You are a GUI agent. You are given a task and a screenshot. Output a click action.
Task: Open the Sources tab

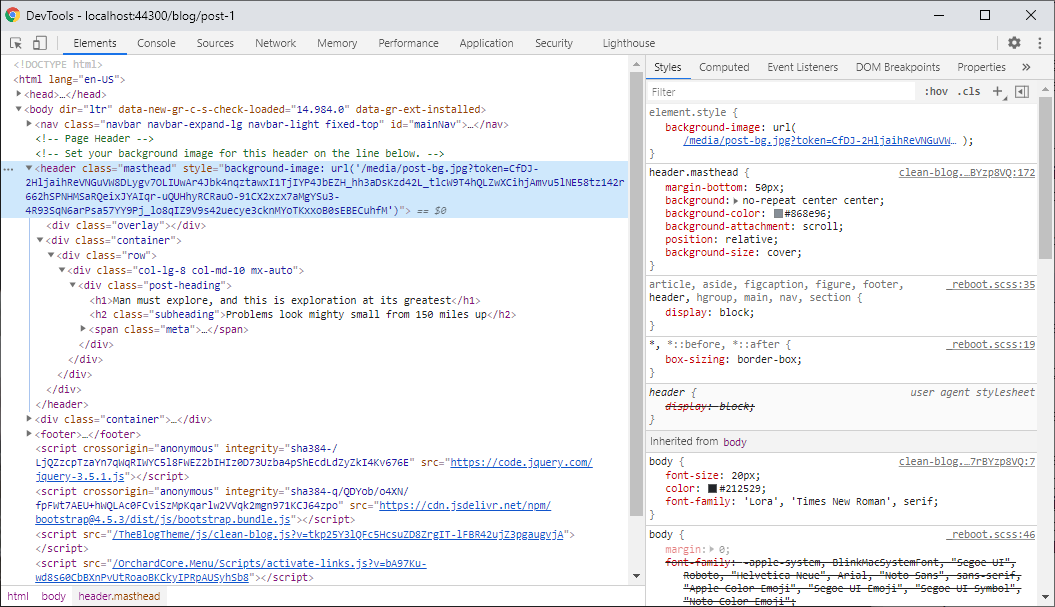pyautogui.click(x=215, y=43)
